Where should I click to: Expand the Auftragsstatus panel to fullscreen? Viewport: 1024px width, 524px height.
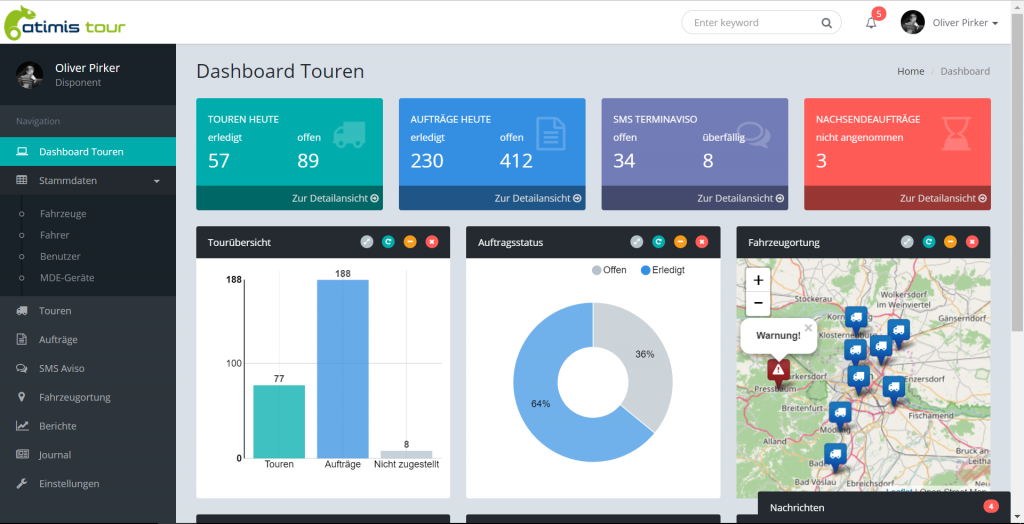tap(637, 242)
